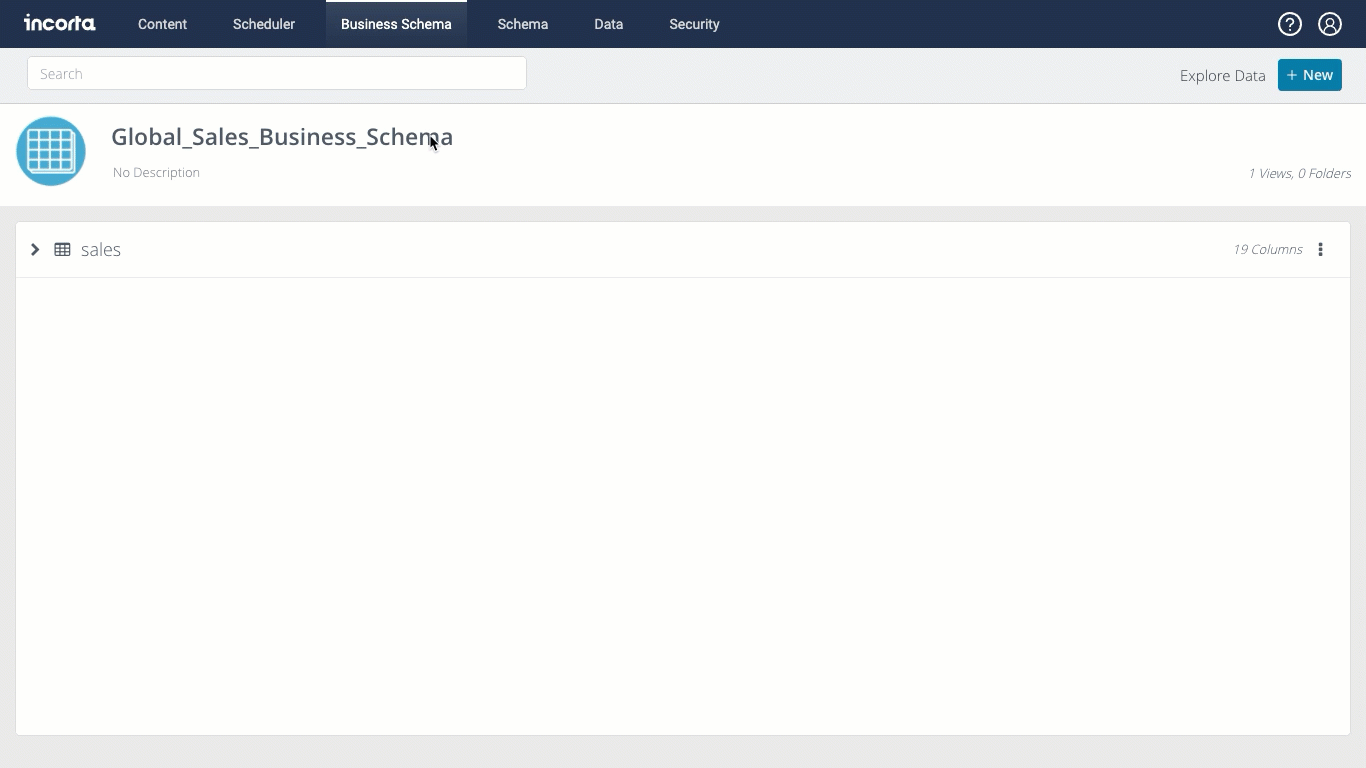Click the table icon beside sales
This screenshot has width=1366, height=768.
point(62,250)
